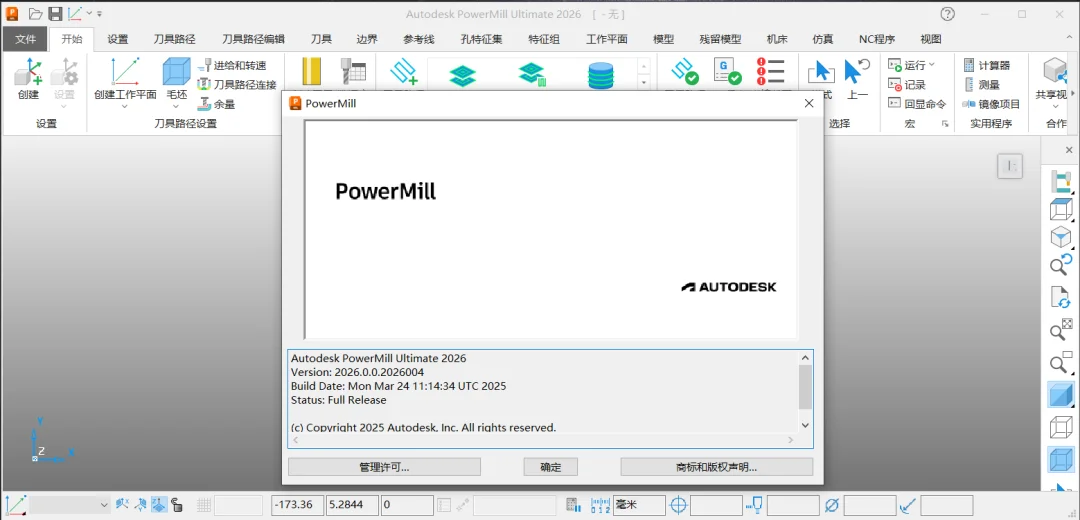Switch to the 边界 tab
This screenshot has width=1080, height=520.
(367, 39)
